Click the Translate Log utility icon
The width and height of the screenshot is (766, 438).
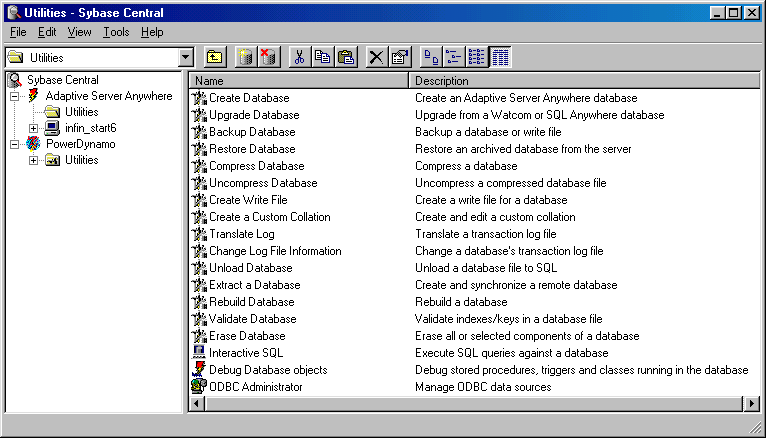point(199,234)
